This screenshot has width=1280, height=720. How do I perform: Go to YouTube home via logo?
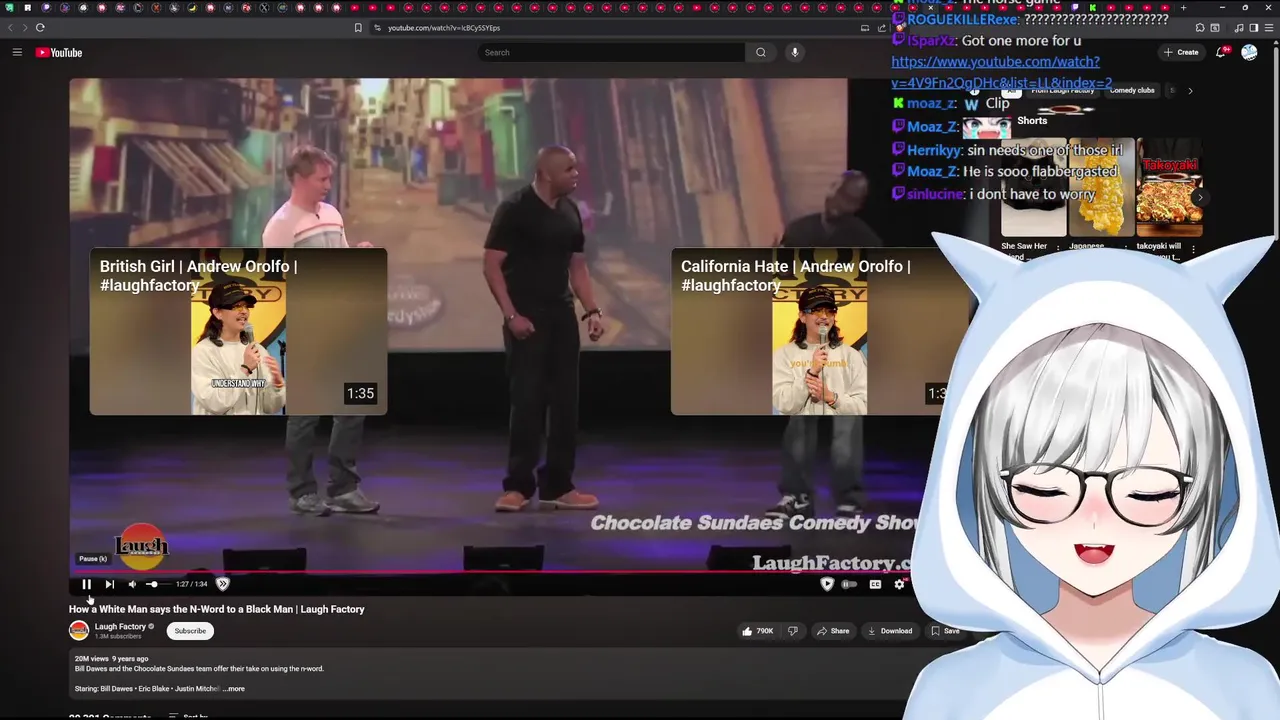(x=59, y=52)
